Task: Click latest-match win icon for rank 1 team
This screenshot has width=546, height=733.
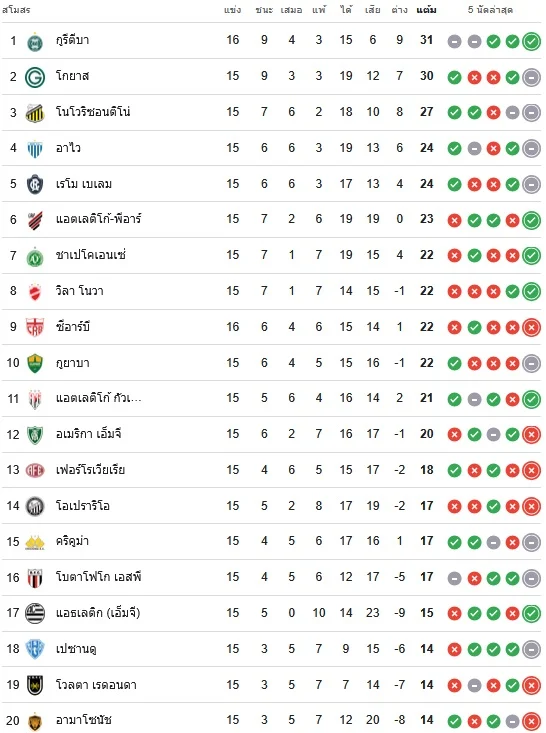Action: [x=532, y=42]
